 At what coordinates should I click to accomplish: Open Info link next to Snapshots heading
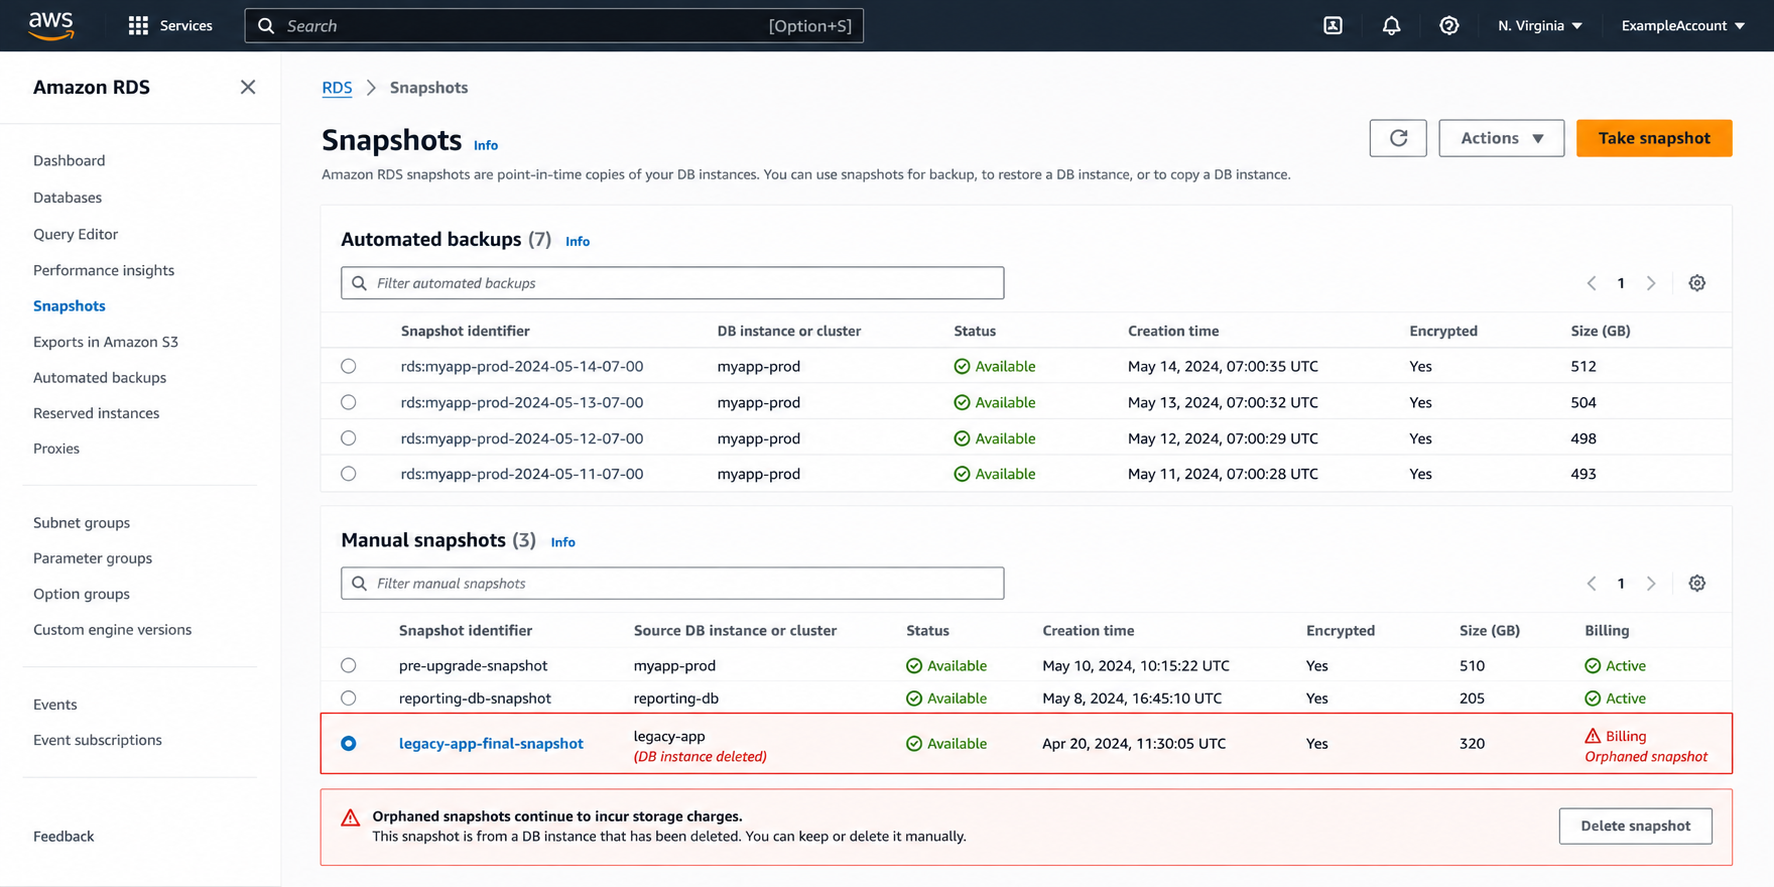coord(486,146)
